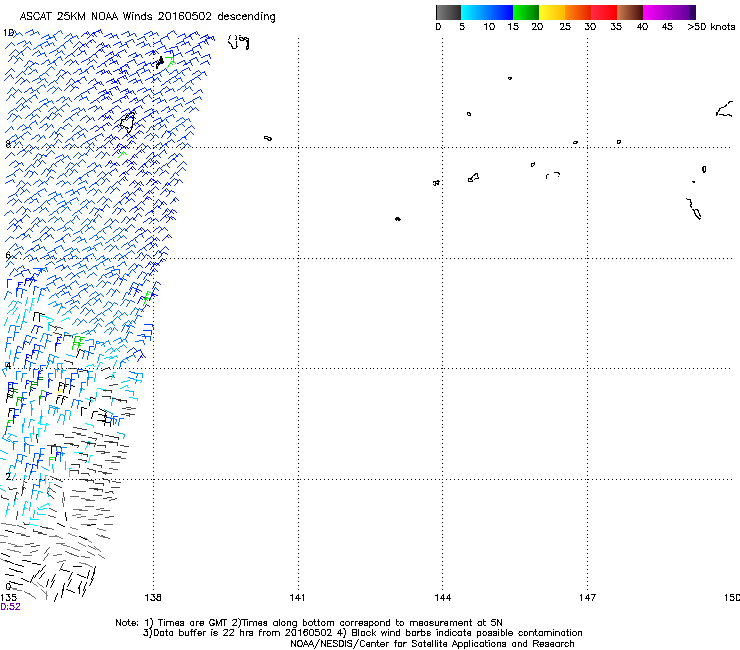Click the chart title 'ASCAT 25KM NOAA Winds 20160502 descending'
This screenshot has height=650, width=740.
tap(147, 16)
